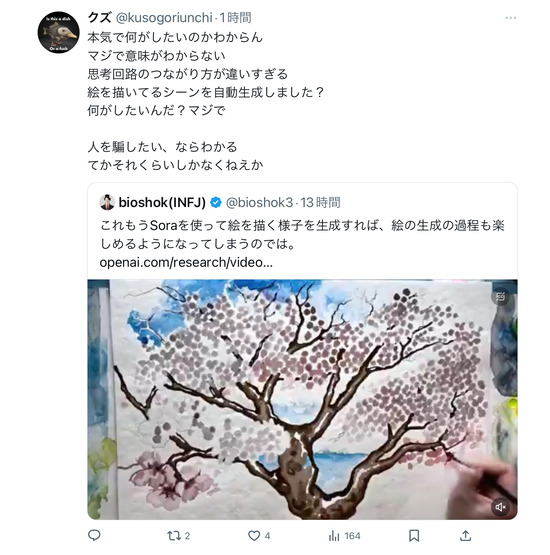Unmute the video with the speaker icon
The image size is (550, 555).
[500, 507]
